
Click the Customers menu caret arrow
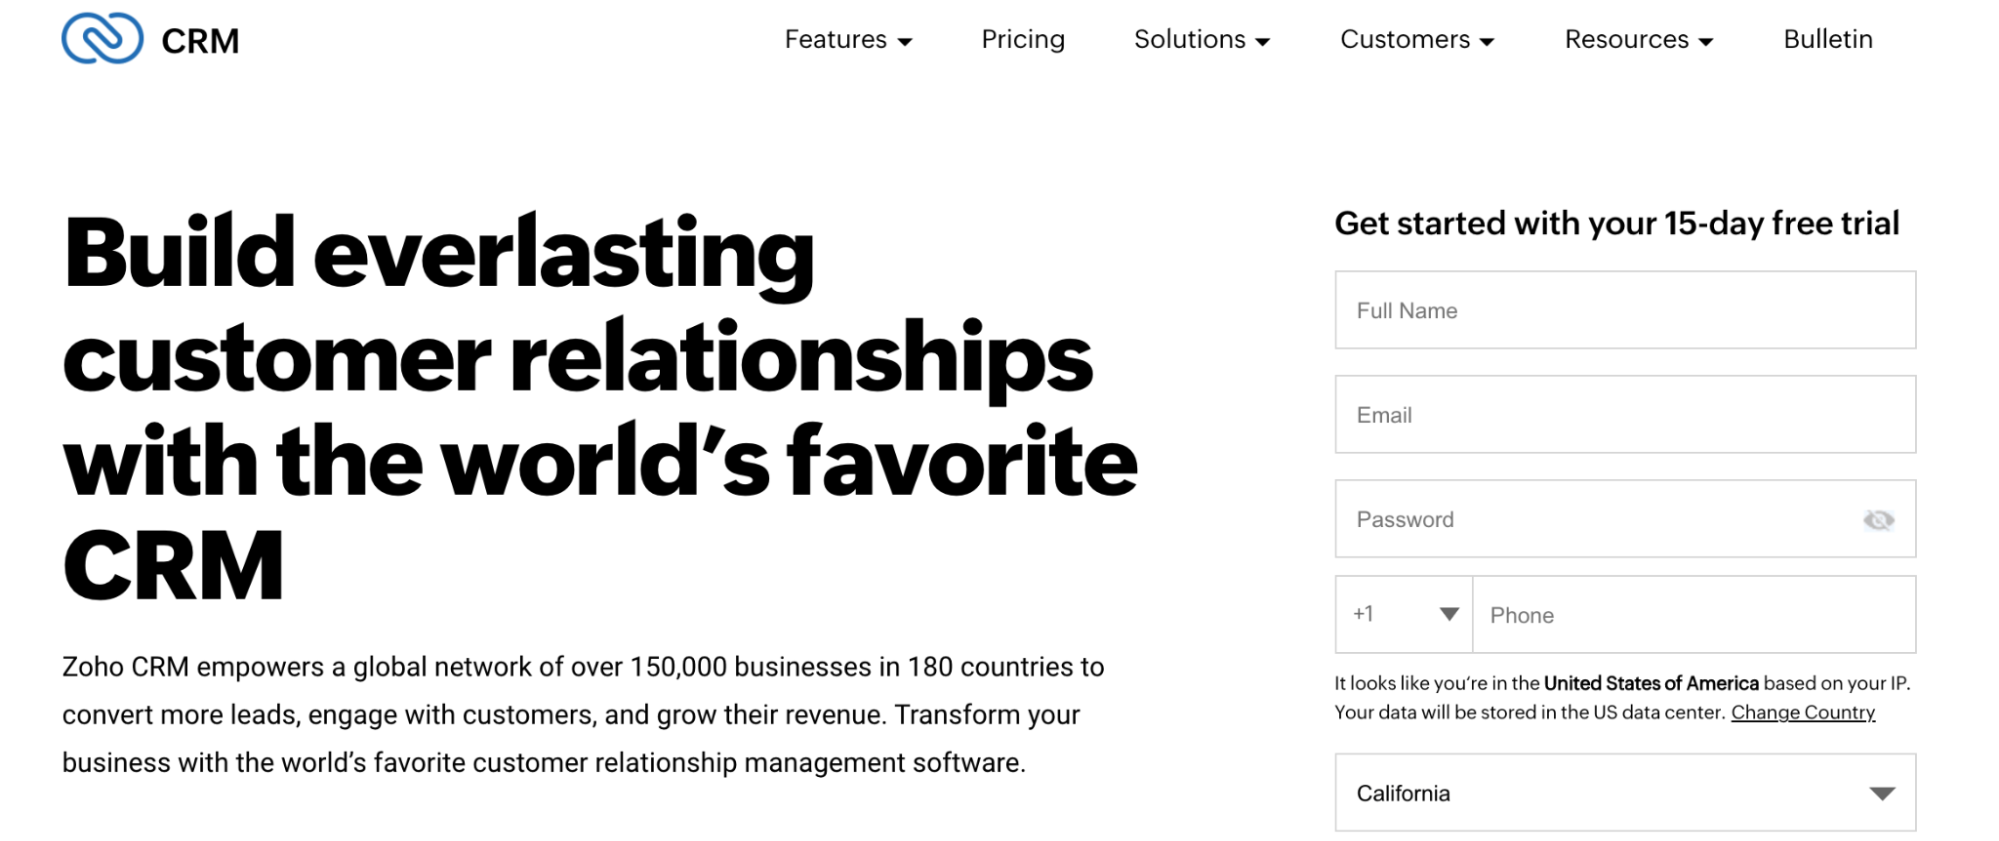pos(1487,42)
